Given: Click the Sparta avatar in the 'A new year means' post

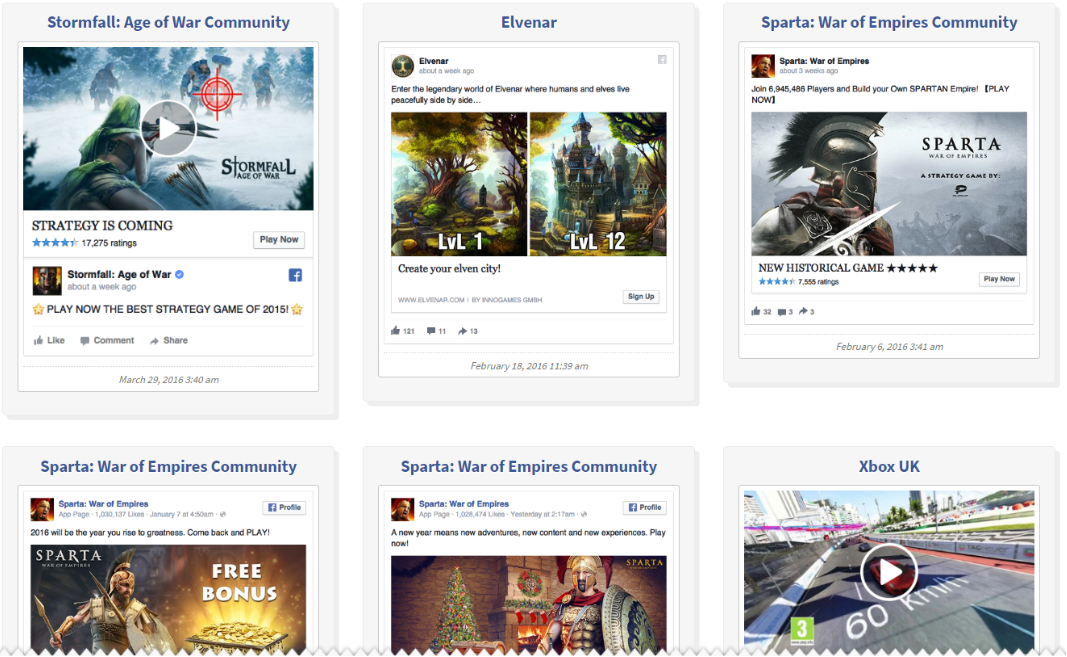Looking at the screenshot, I should tap(402, 509).
